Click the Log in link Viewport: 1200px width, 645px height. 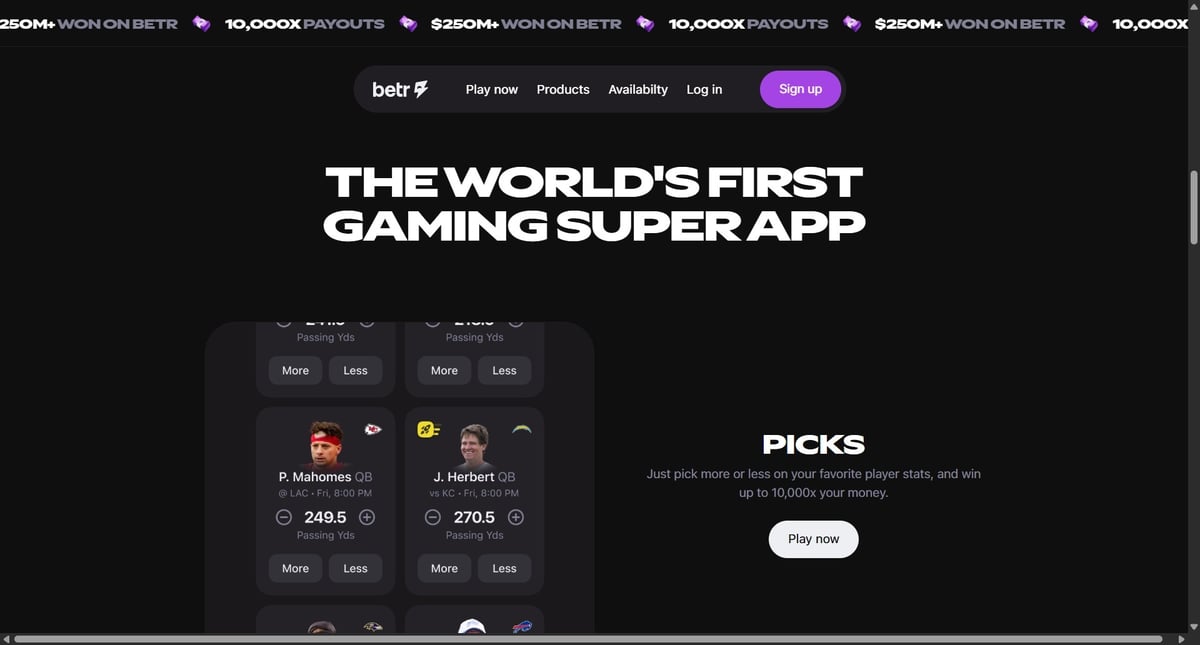pyautogui.click(x=704, y=89)
